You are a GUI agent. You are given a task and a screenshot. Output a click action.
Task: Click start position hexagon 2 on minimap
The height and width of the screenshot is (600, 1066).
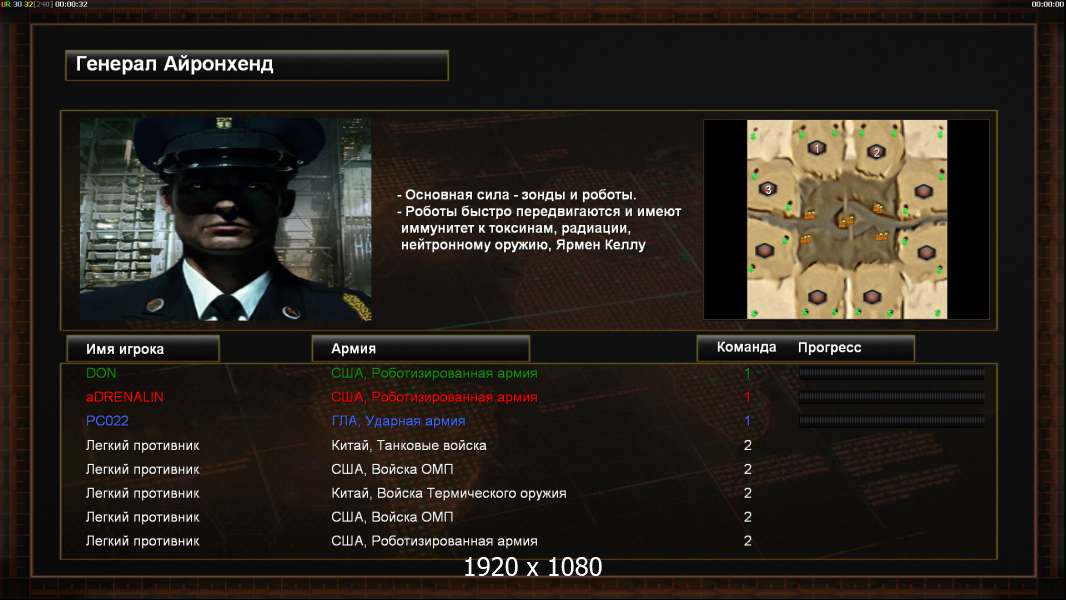tap(876, 152)
